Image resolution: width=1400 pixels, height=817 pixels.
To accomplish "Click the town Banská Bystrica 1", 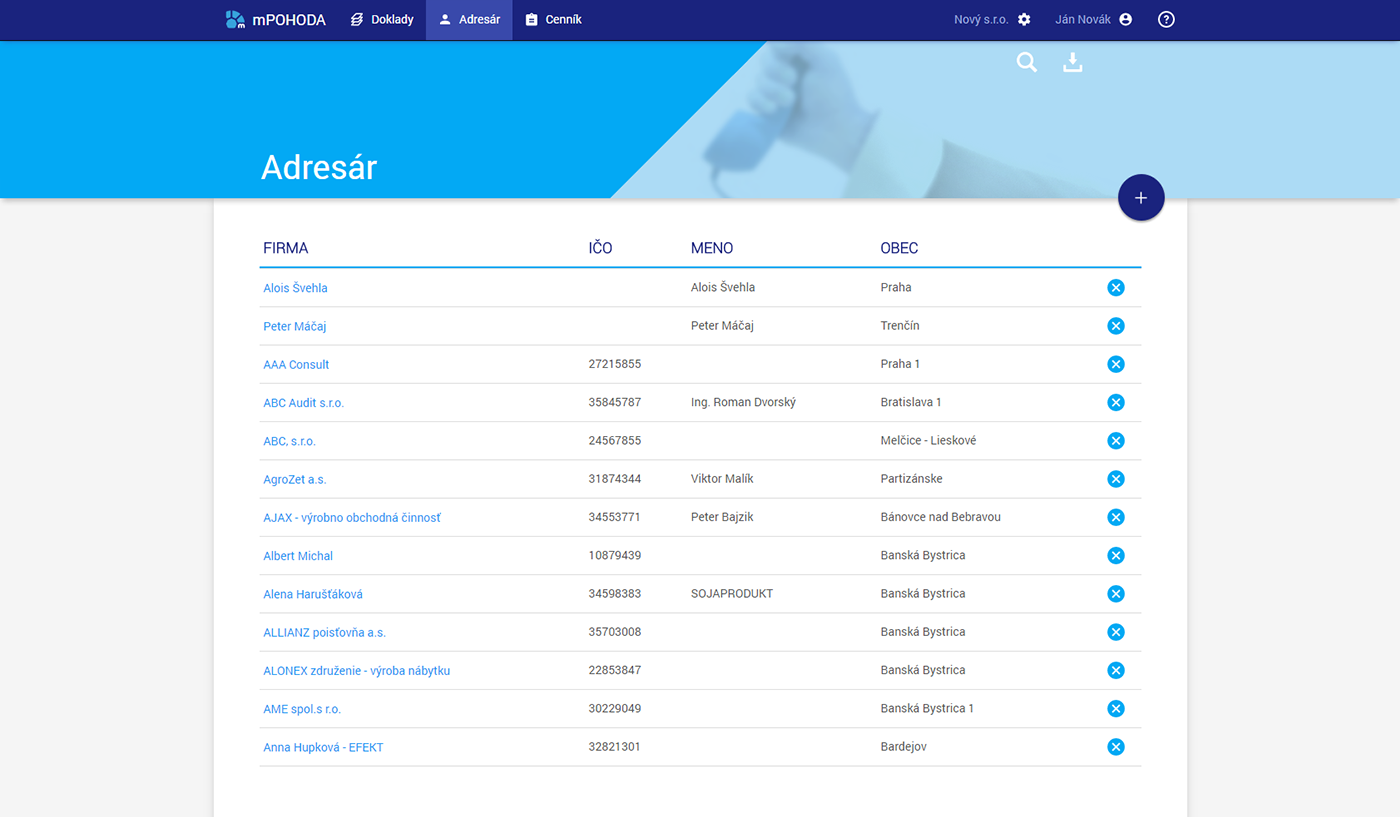I will coord(927,709).
